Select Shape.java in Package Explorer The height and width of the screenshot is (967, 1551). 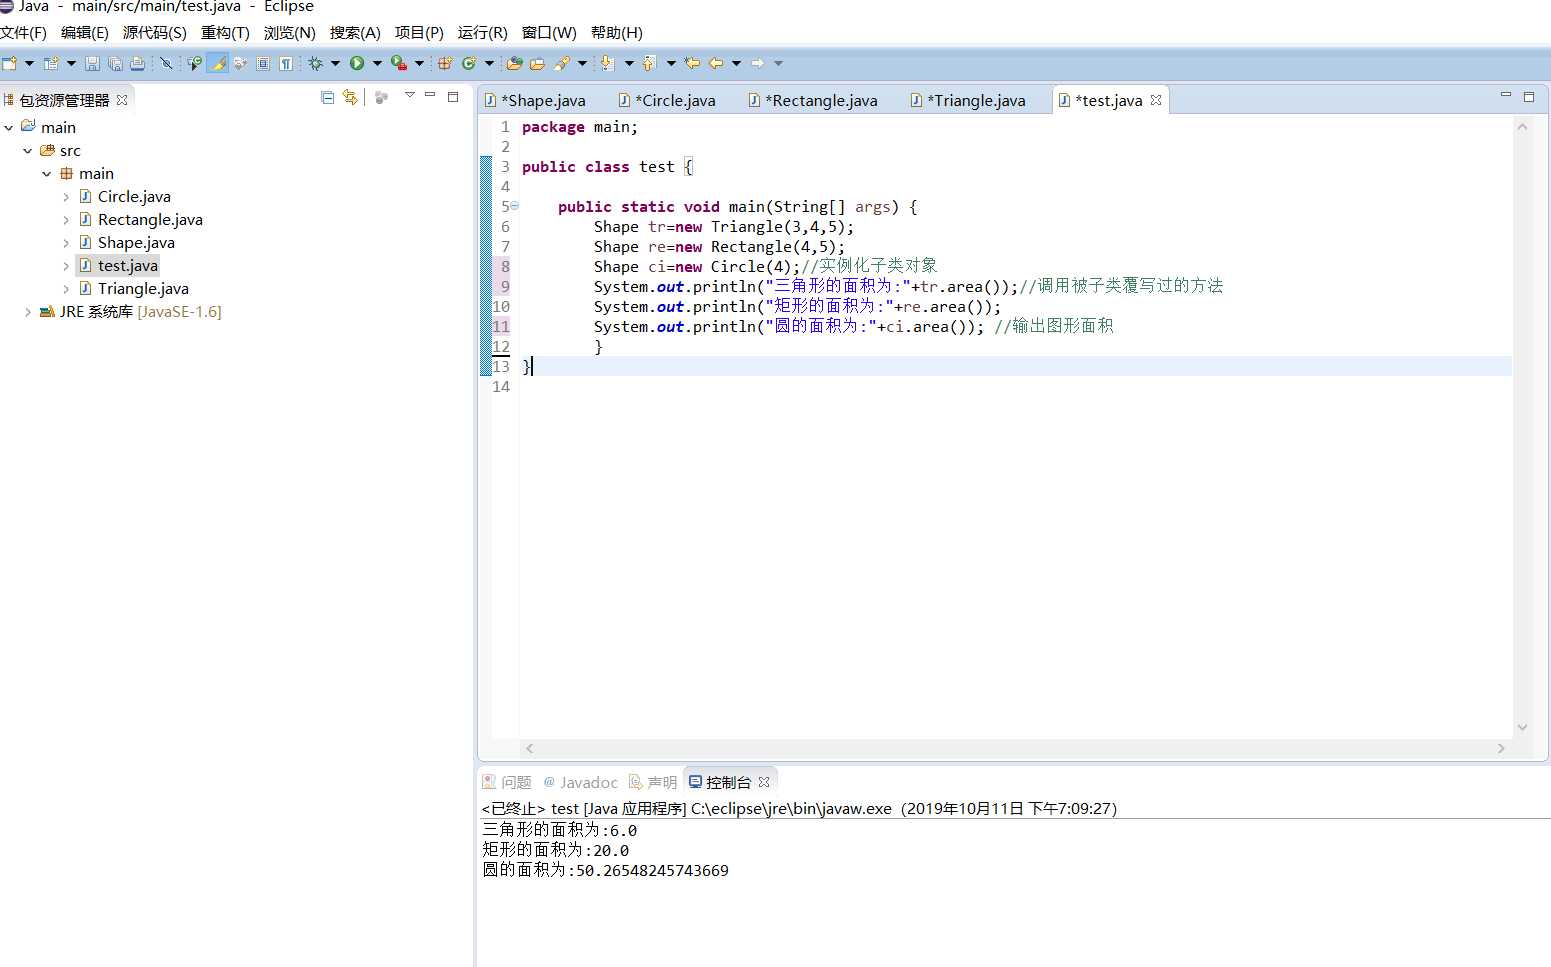[x=136, y=242]
